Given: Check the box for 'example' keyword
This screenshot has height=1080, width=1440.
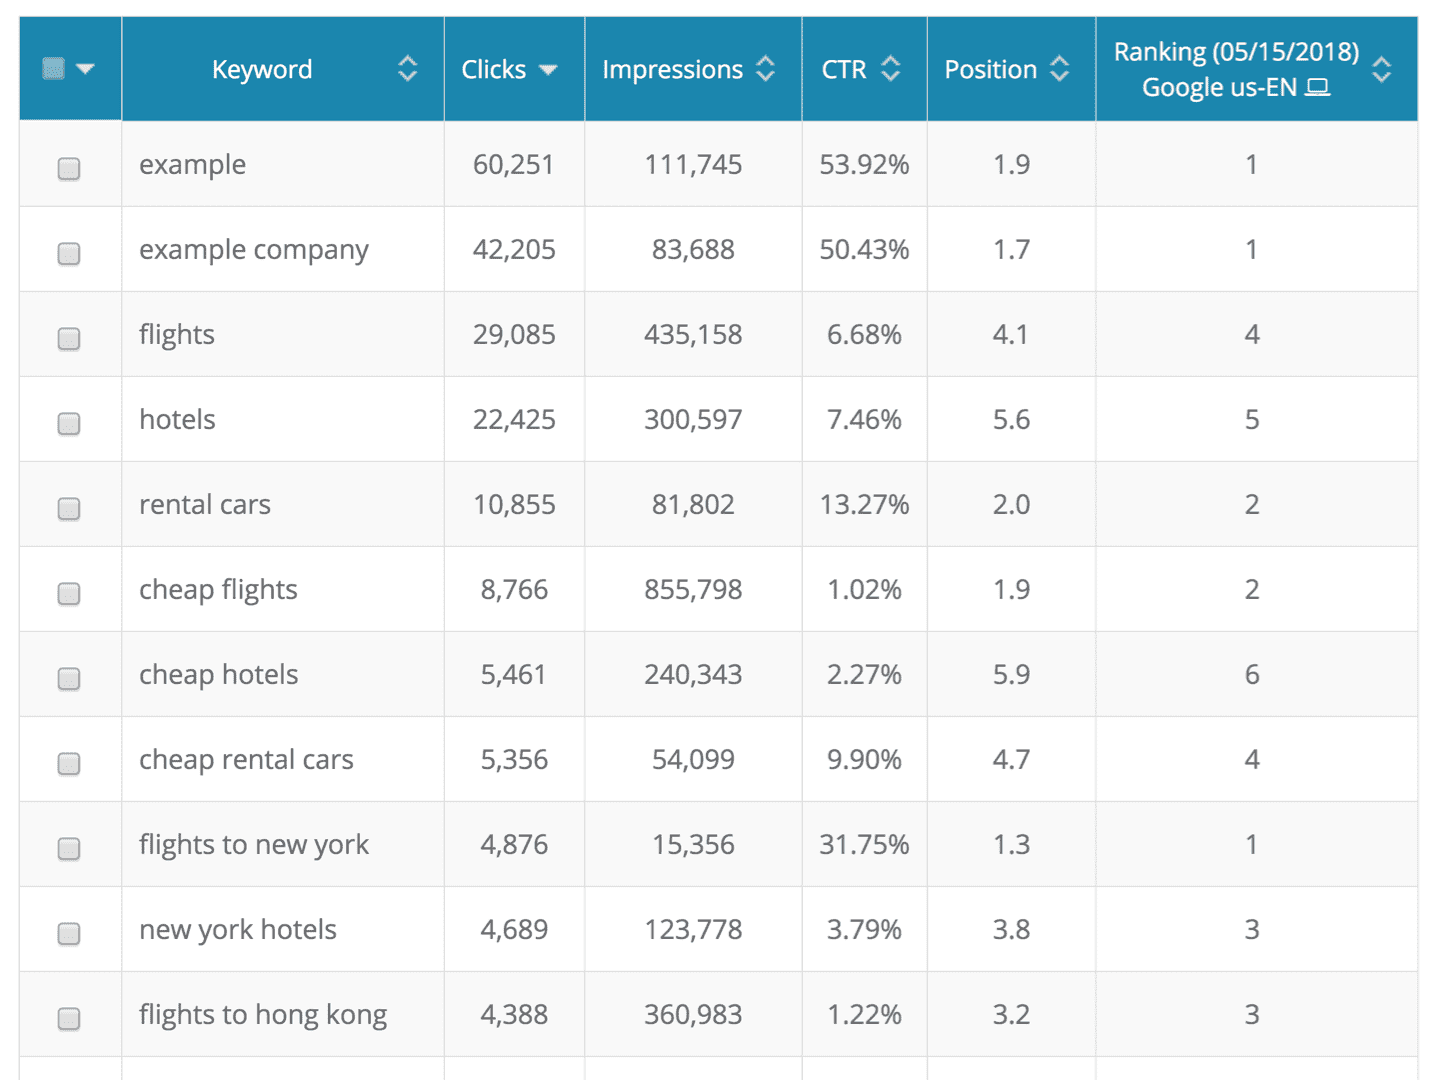Looking at the screenshot, I should [69, 168].
